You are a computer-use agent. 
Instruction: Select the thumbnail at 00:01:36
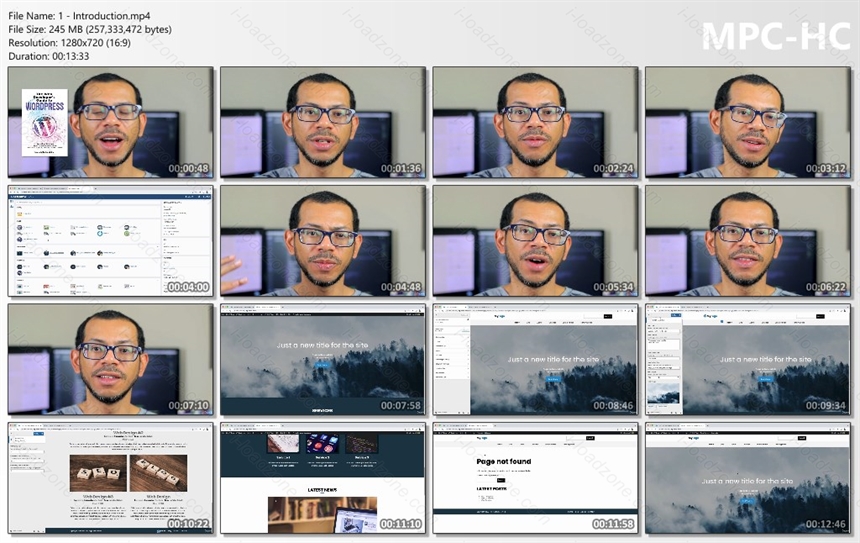(323, 122)
